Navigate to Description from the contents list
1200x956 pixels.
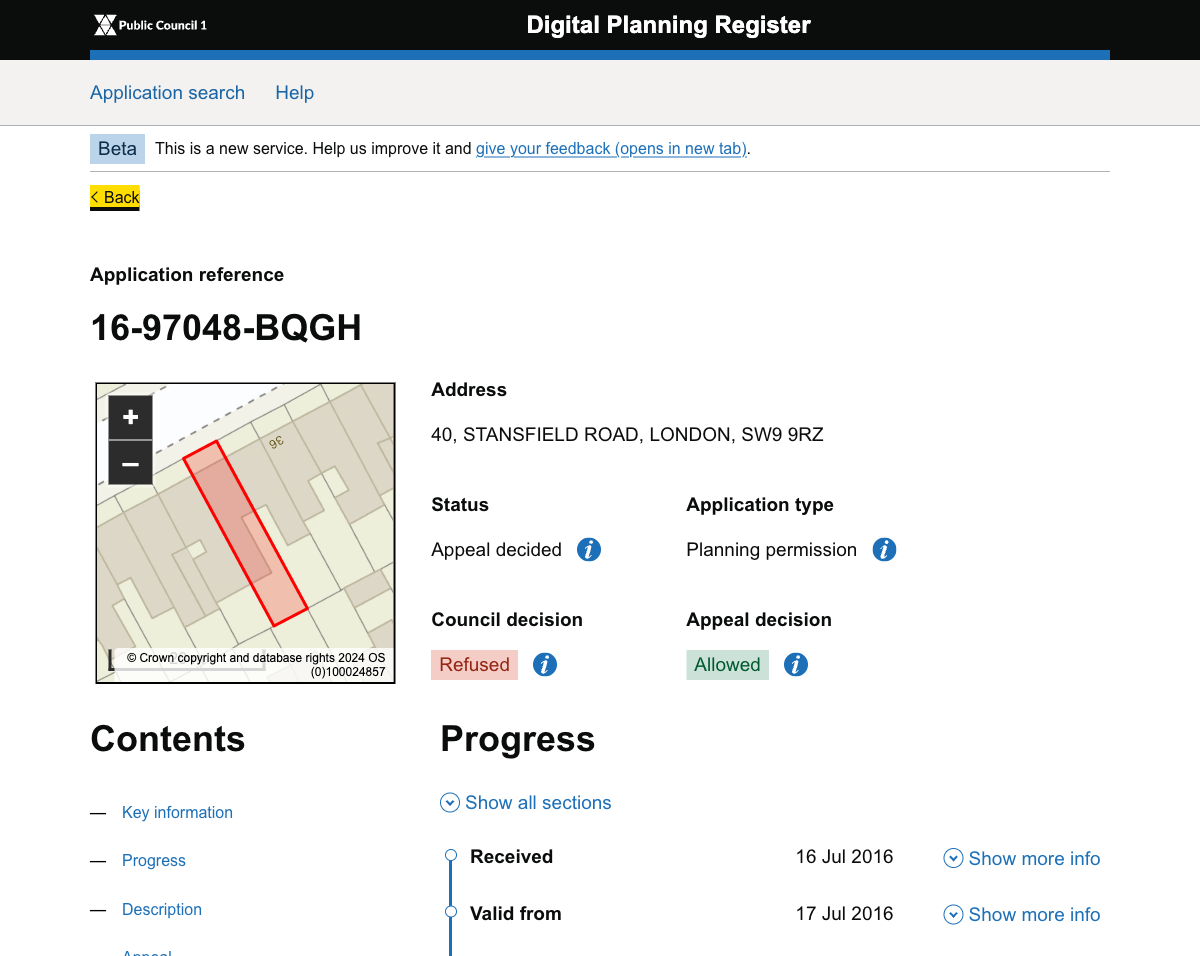(161, 909)
